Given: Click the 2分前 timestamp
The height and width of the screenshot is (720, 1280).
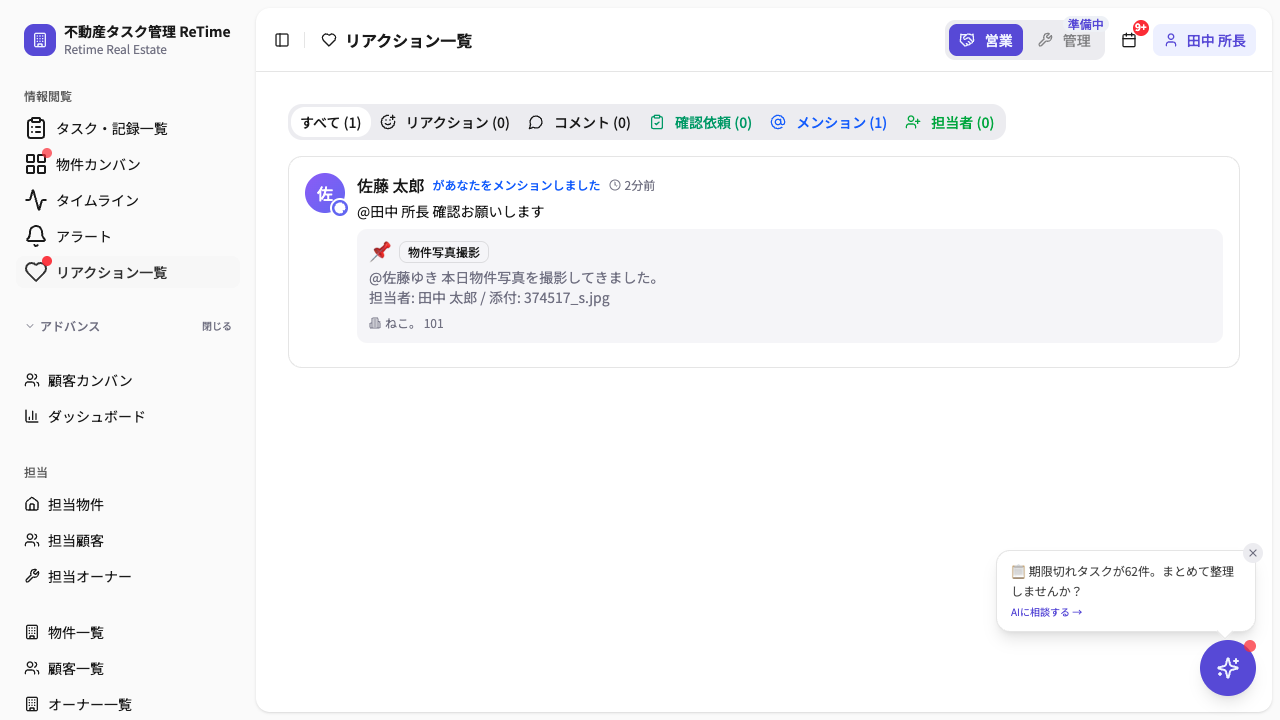Looking at the screenshot, I should pyautogui.click(x=632, y=185).
